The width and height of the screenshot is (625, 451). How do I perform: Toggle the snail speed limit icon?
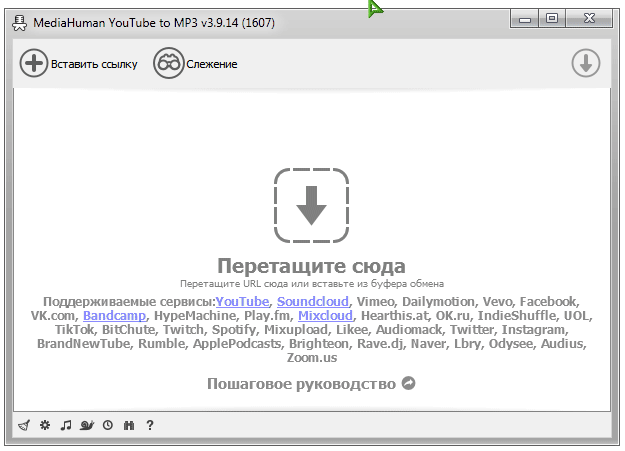(x=87, y=425)
